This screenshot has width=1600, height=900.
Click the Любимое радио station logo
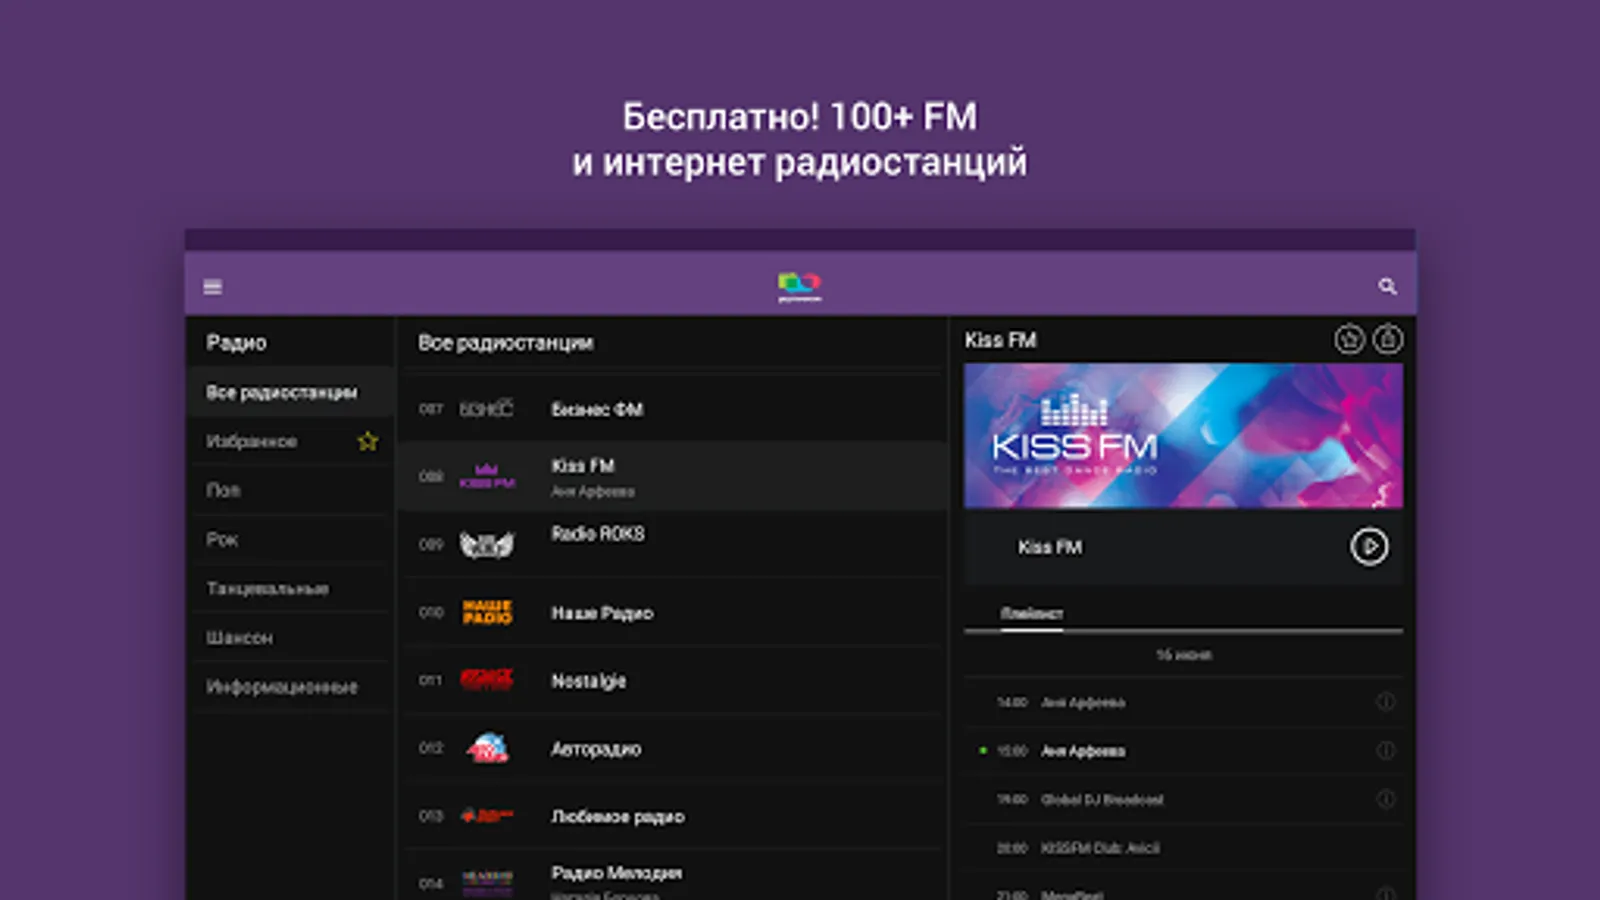tap(486, 816)
